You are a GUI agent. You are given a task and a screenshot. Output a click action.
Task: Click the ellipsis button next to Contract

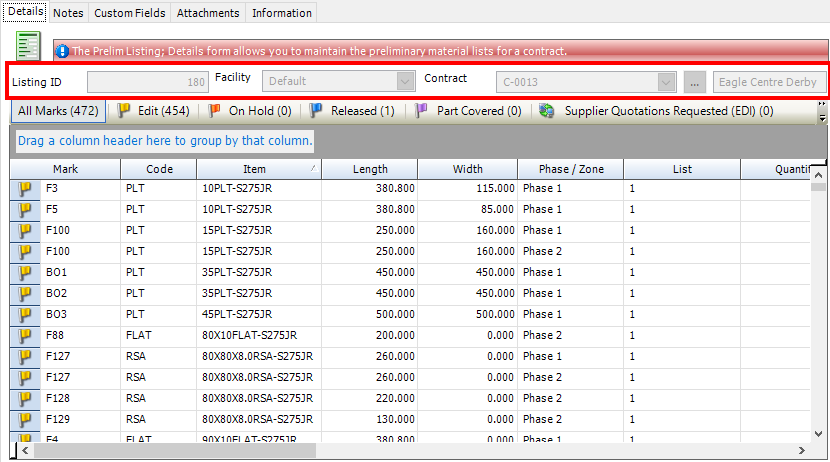click(694, 82)
